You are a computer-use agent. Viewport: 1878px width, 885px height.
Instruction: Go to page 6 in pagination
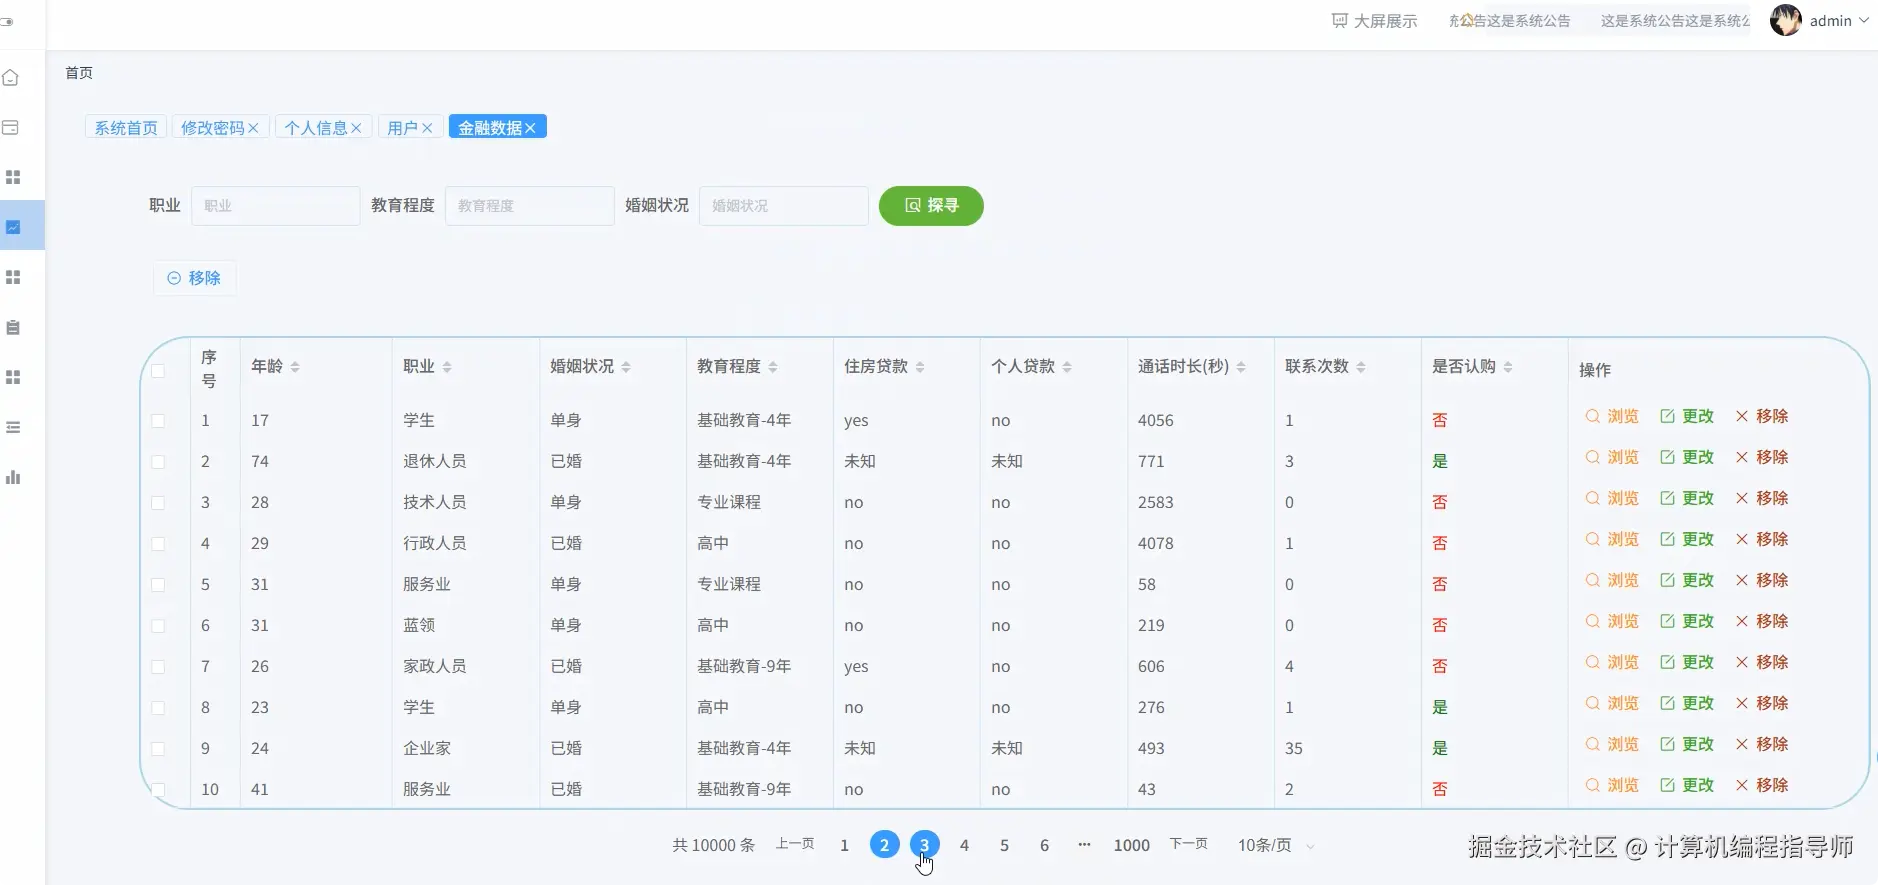tap(1044, 845)
